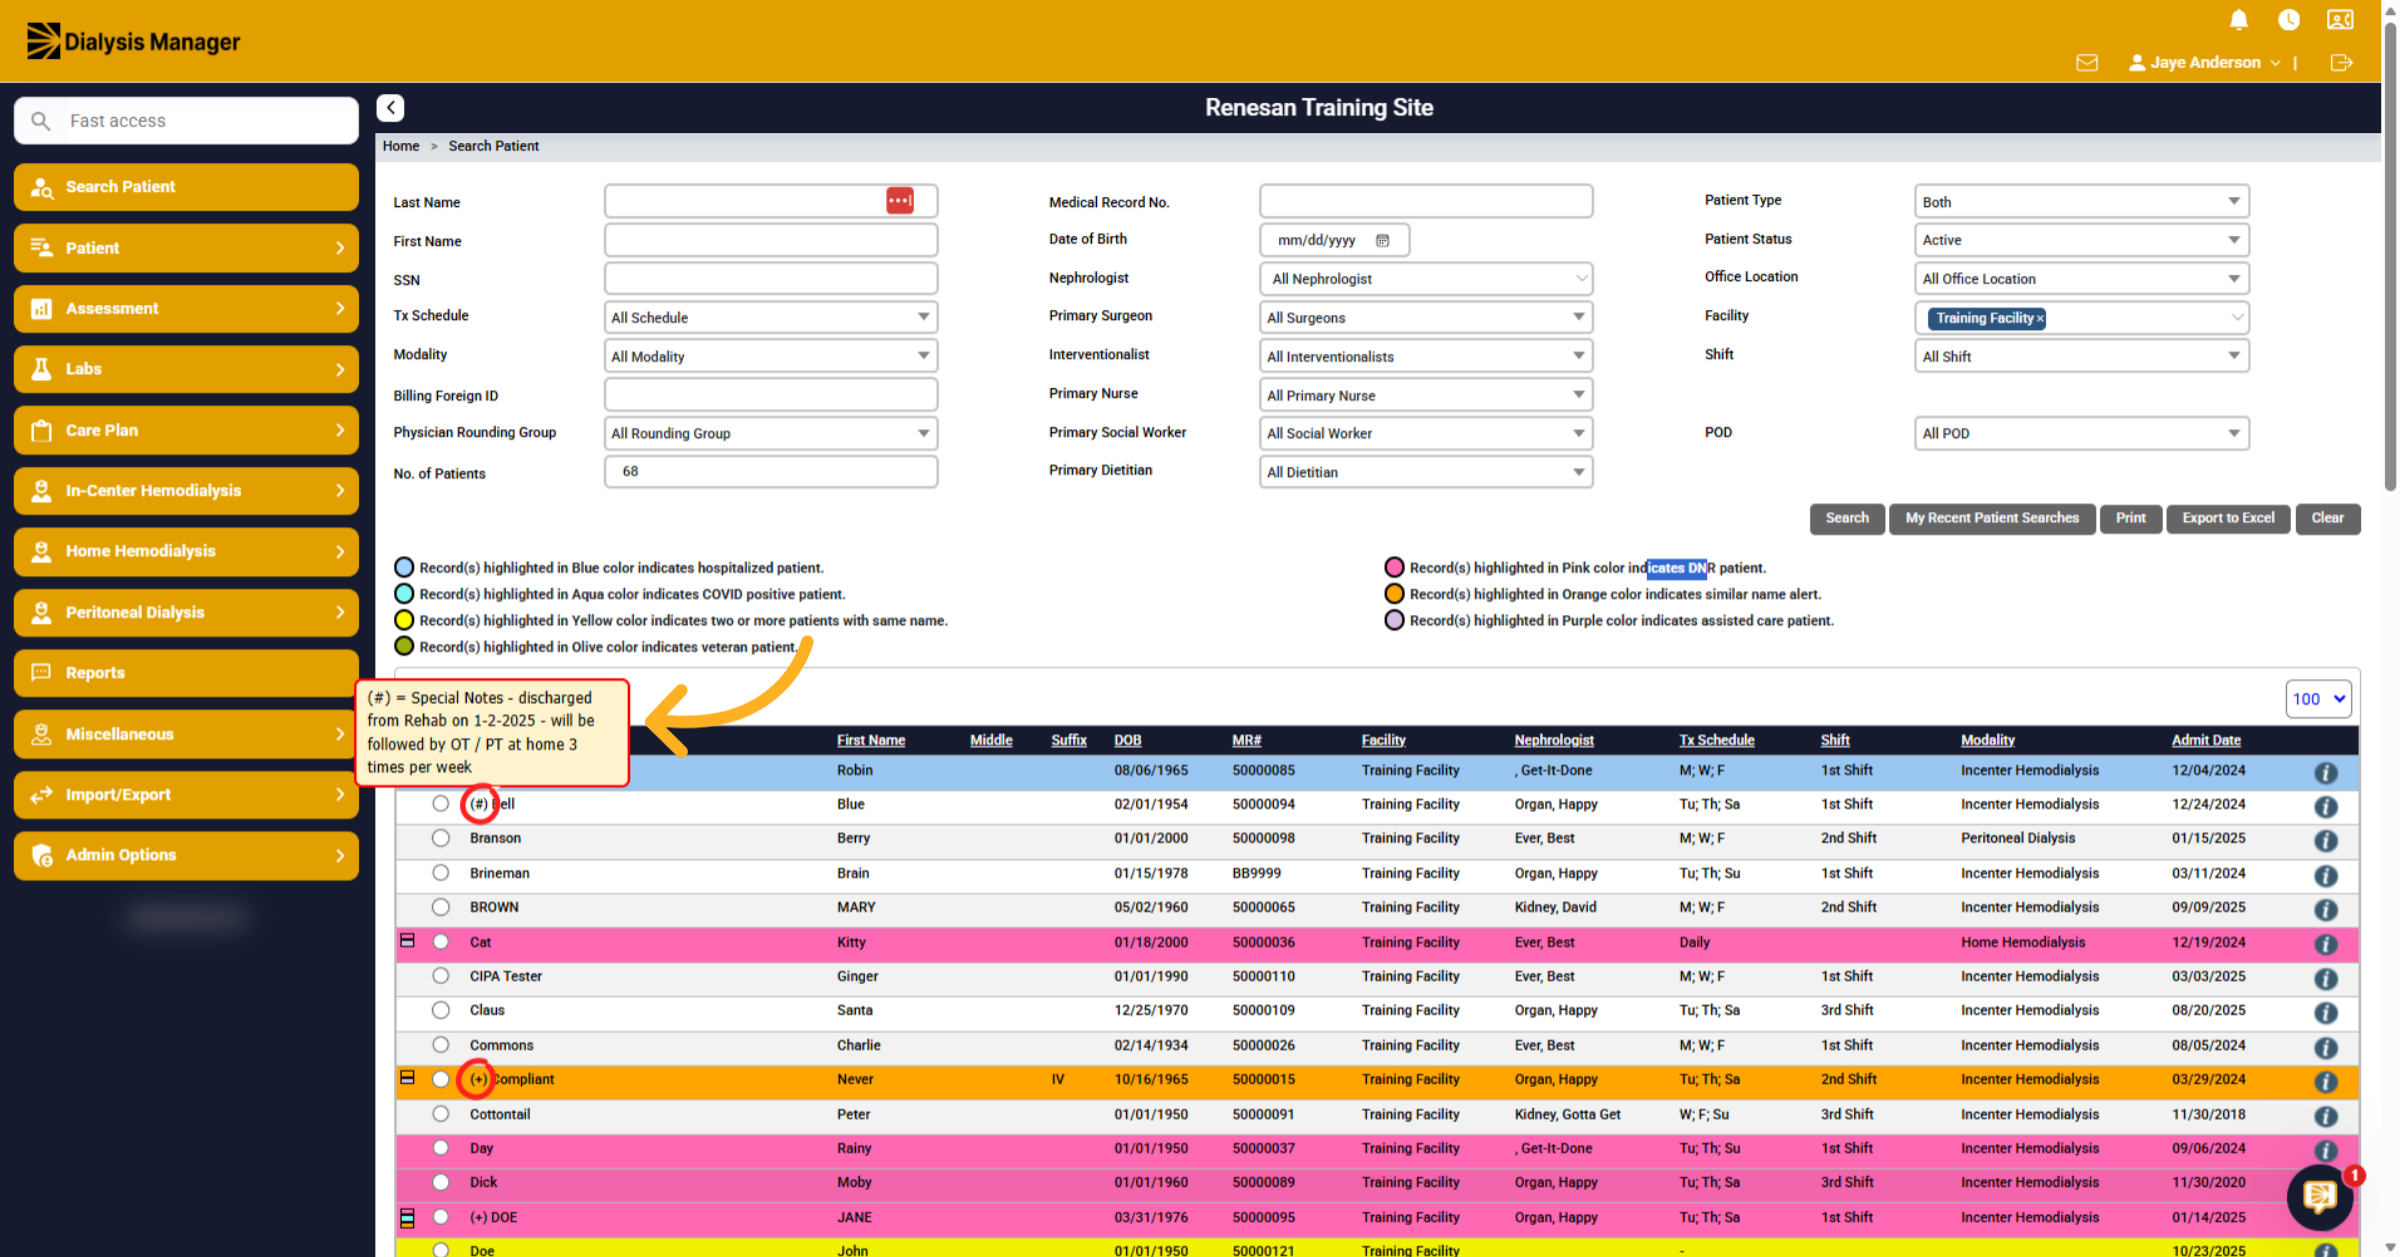Click the pink DNR legend swatch
This screenshot has width=2400, height=1257.
coord(1394,568)
